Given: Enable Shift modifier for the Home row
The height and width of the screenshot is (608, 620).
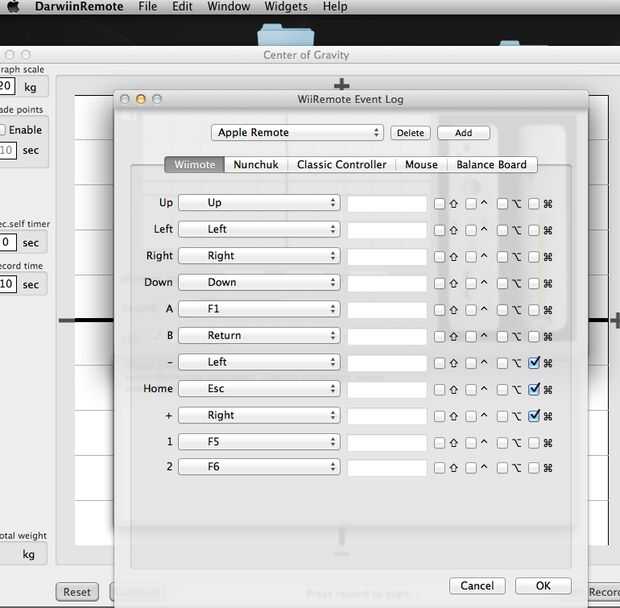Looking at the screenshot, I should point(439,390).
